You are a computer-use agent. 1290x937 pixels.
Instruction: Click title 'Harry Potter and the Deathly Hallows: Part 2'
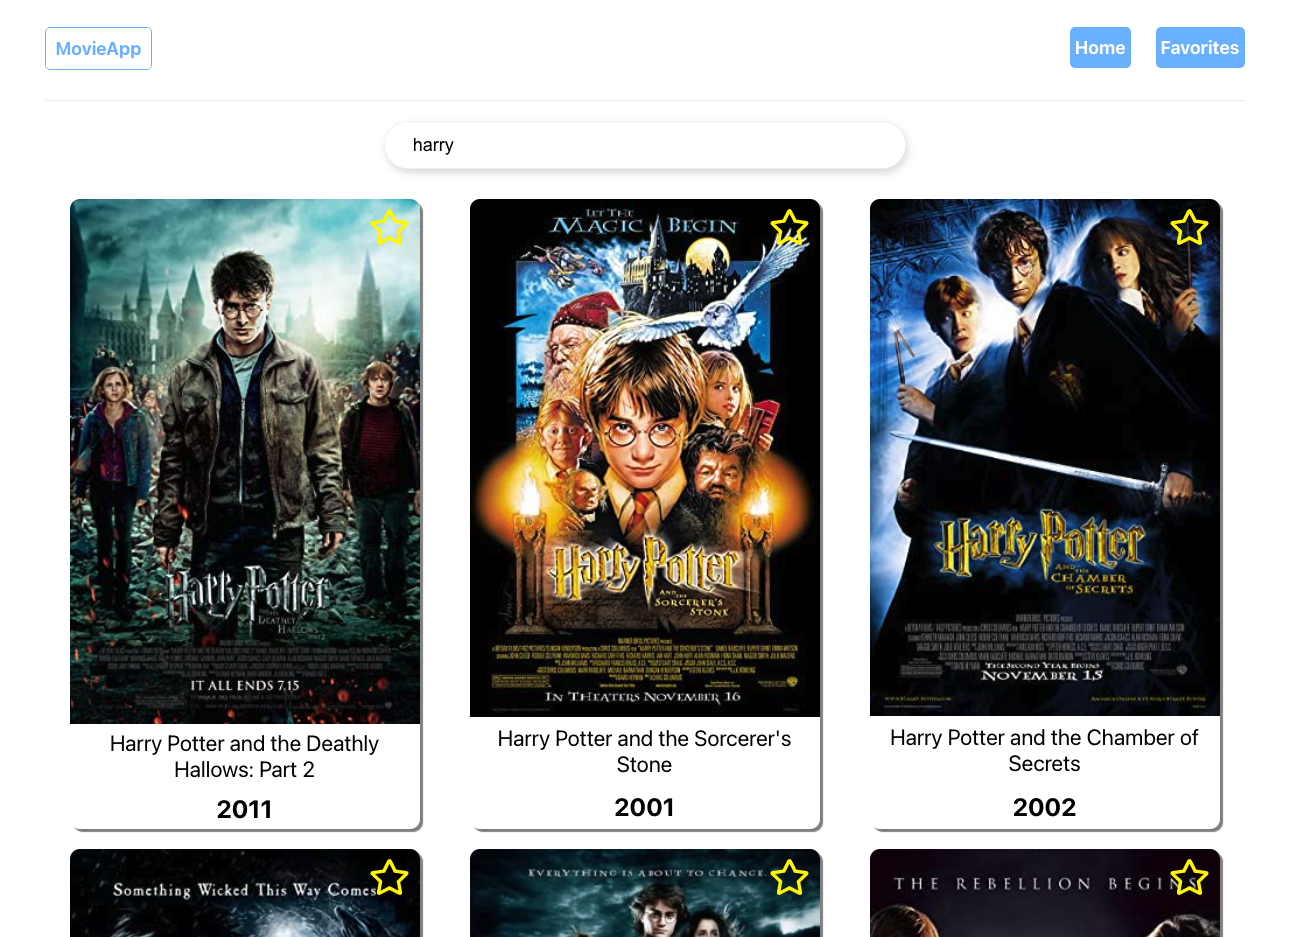click(245, 757)
